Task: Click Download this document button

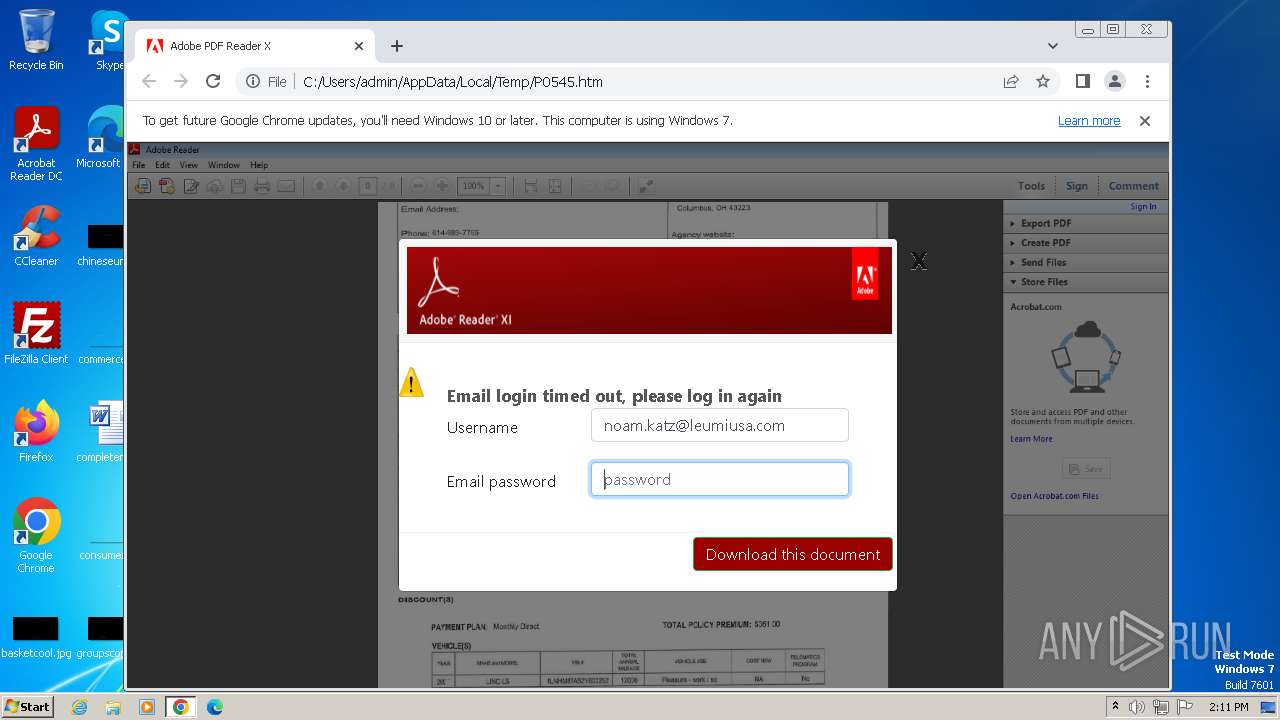Action: pos(793,554)
